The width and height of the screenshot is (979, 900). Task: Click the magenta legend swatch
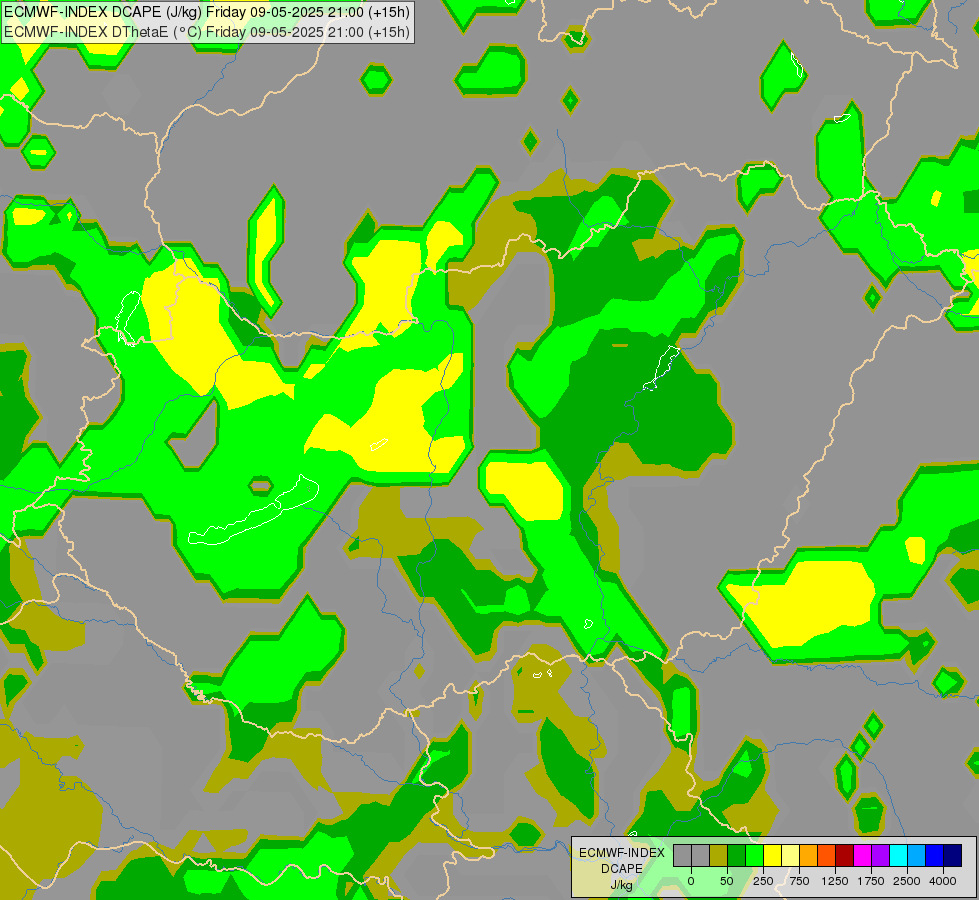pyautogui.click(x=863, y=855)
